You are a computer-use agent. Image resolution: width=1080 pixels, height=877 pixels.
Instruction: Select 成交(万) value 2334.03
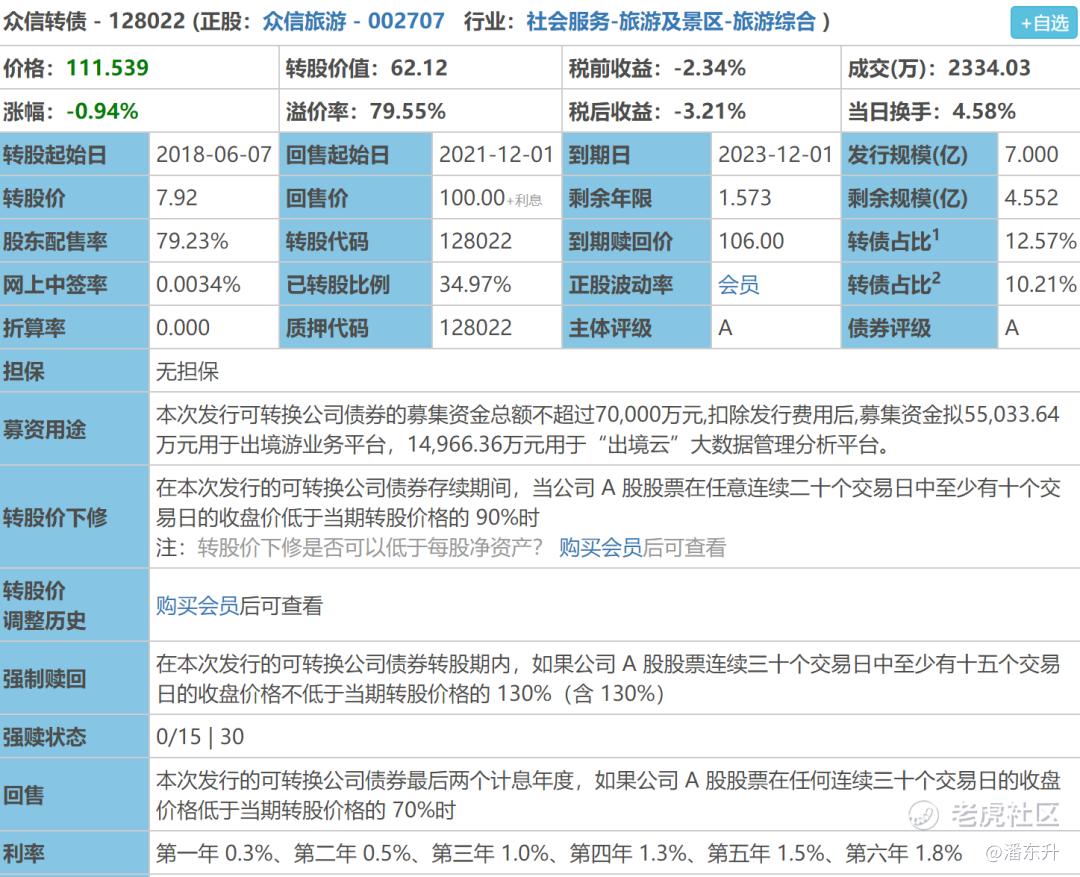(x=989, y=68)
